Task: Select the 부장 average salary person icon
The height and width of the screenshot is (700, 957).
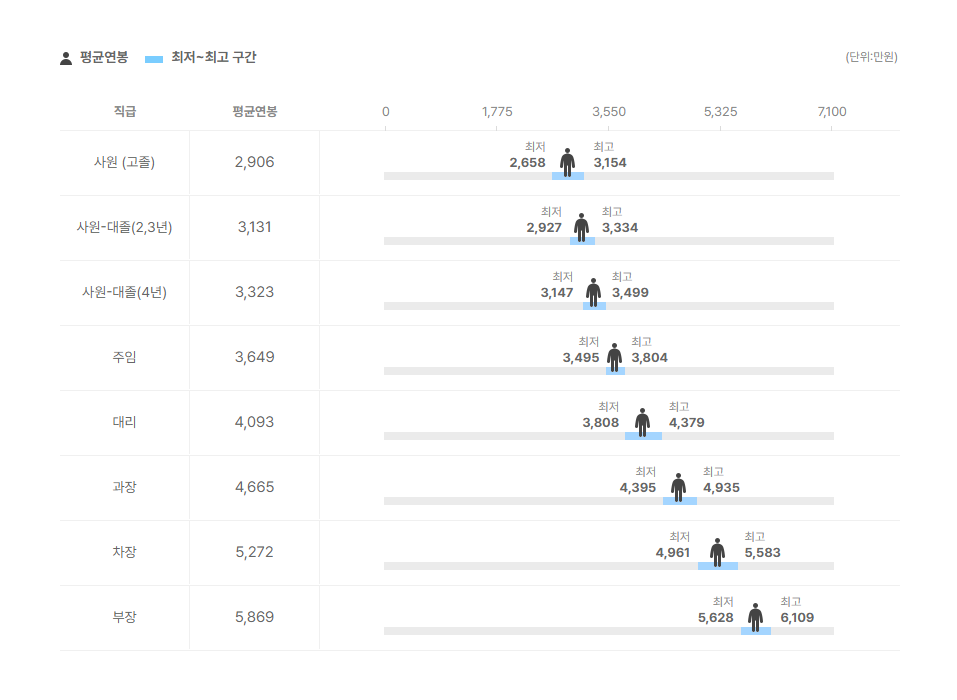Action: click(756, 618)
